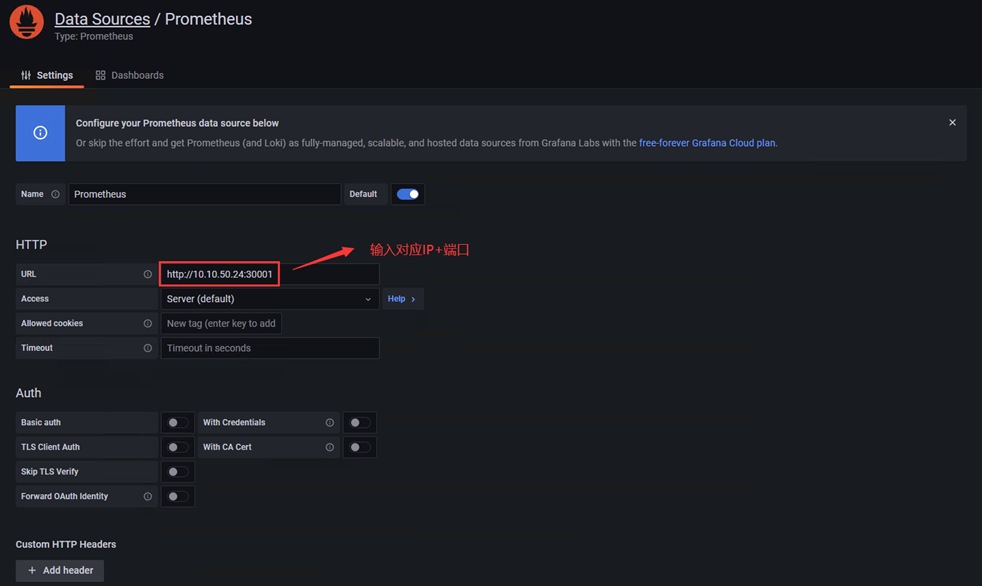The height and width of the screenshot is (586, 982).
Task: Open the Access Server (default) dropdown
Action: click(270, 299)
